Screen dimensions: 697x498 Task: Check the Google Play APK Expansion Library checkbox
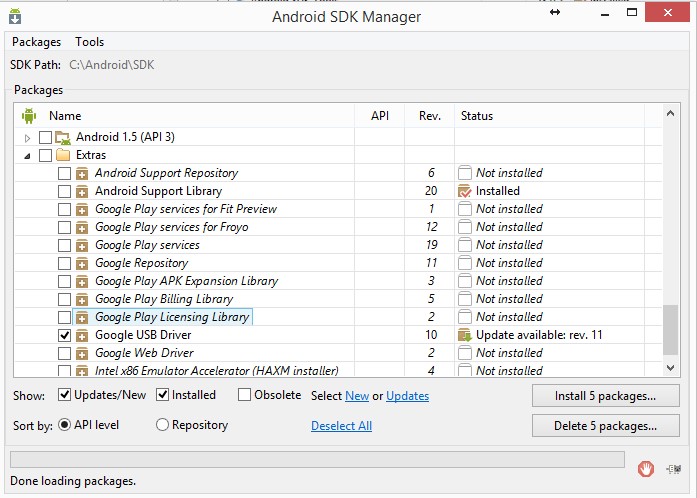click(64, 281)
